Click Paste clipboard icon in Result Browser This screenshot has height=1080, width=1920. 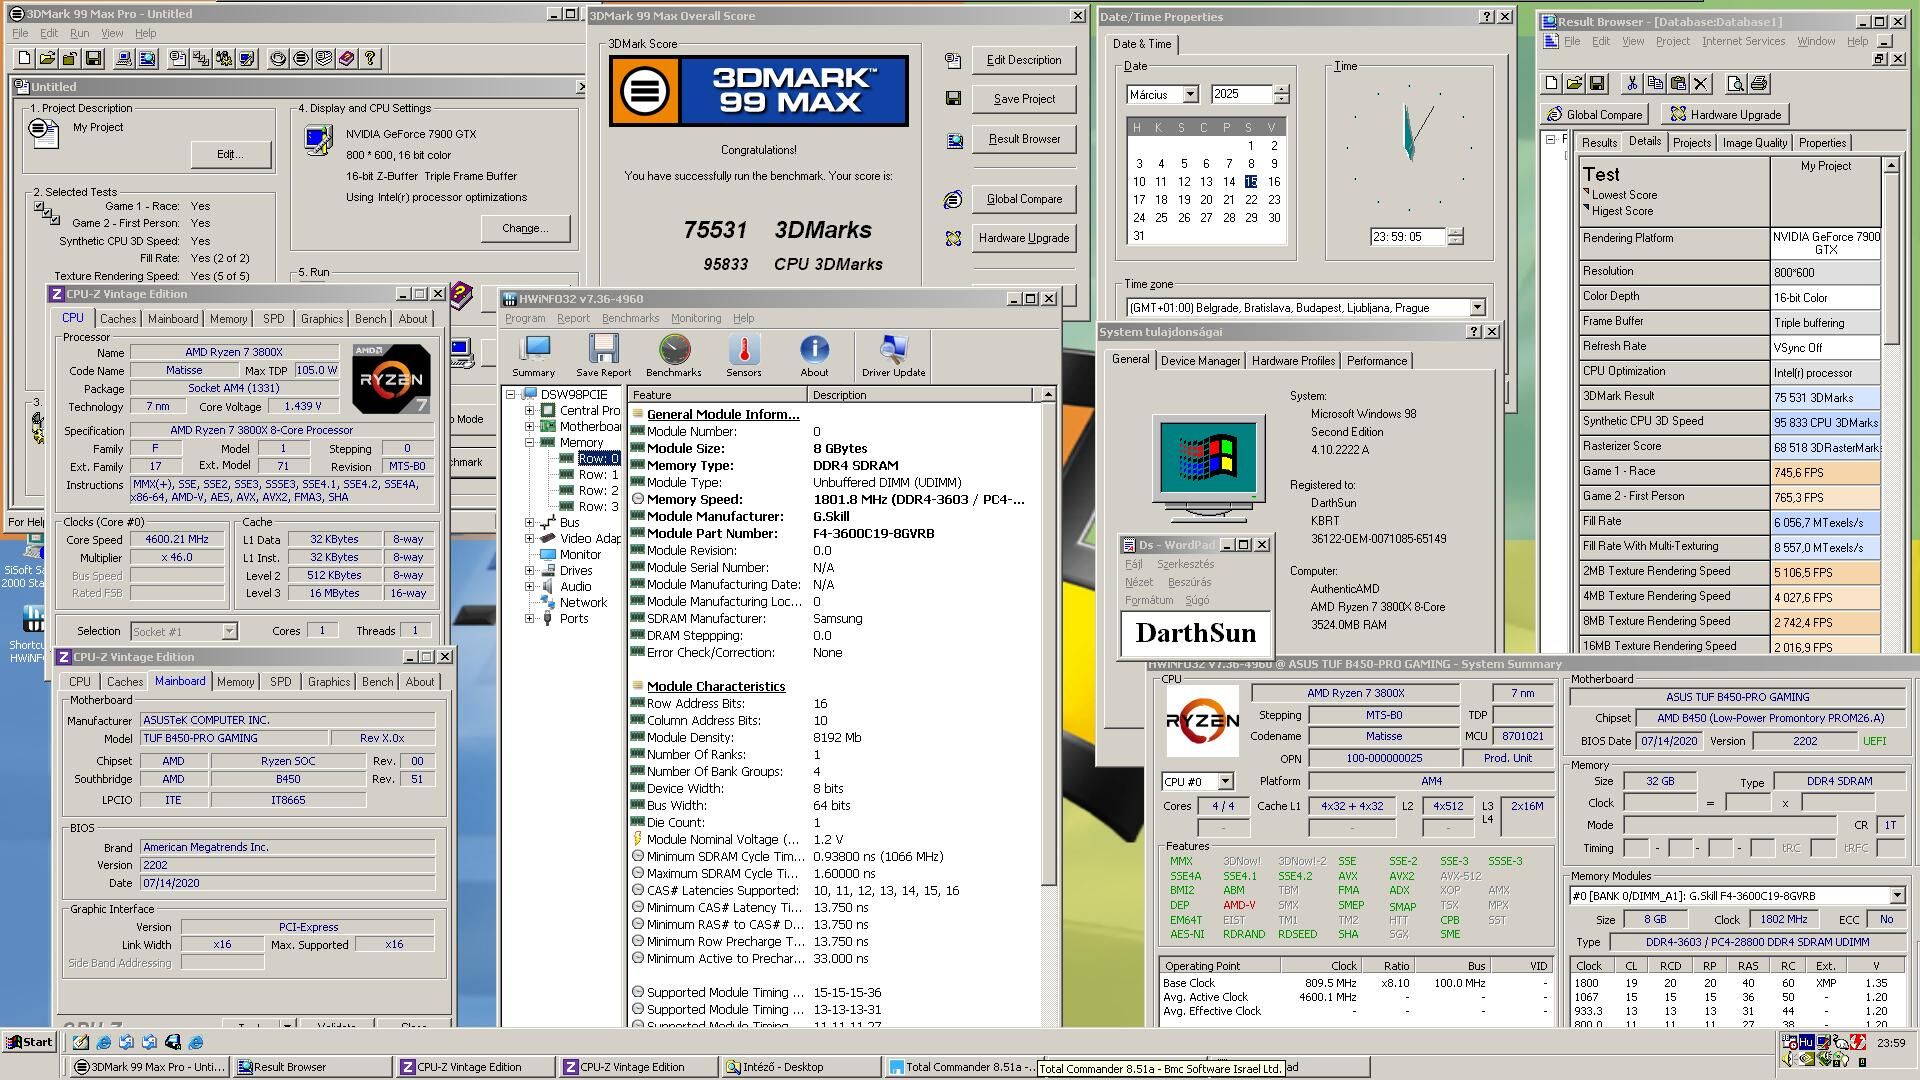coord(1678,84)
